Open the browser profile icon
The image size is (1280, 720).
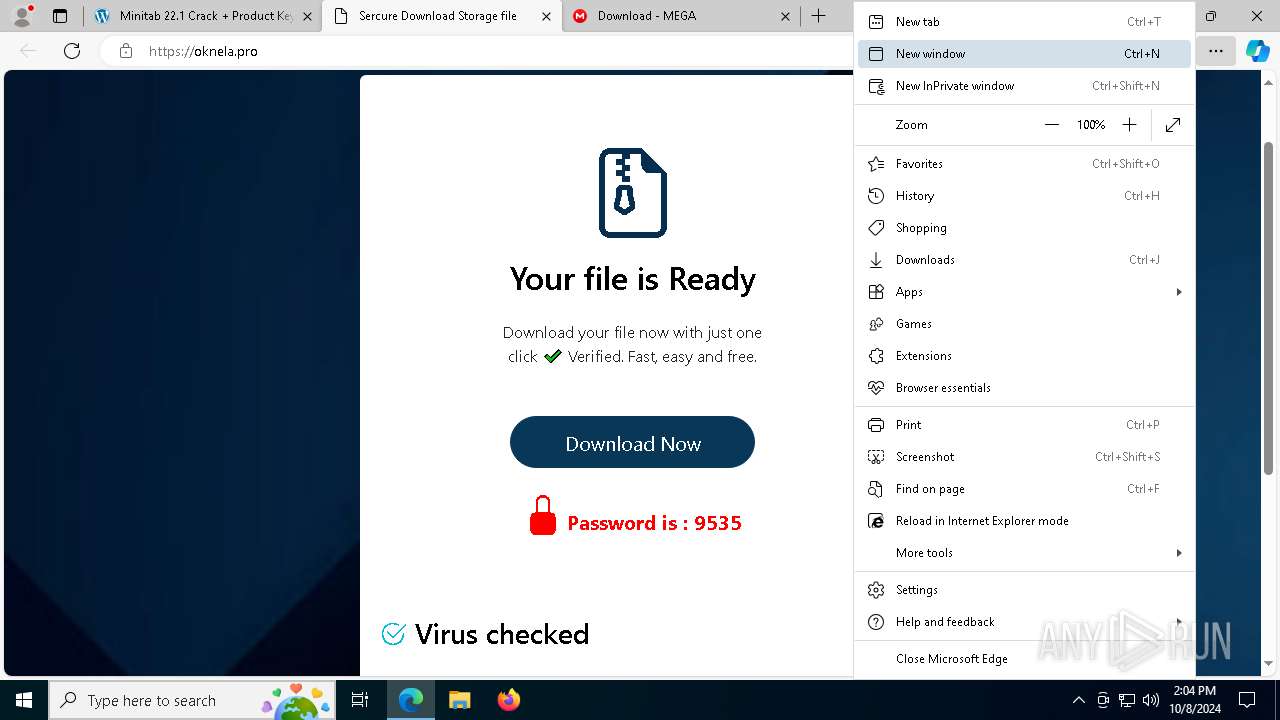tap(21, 16)
